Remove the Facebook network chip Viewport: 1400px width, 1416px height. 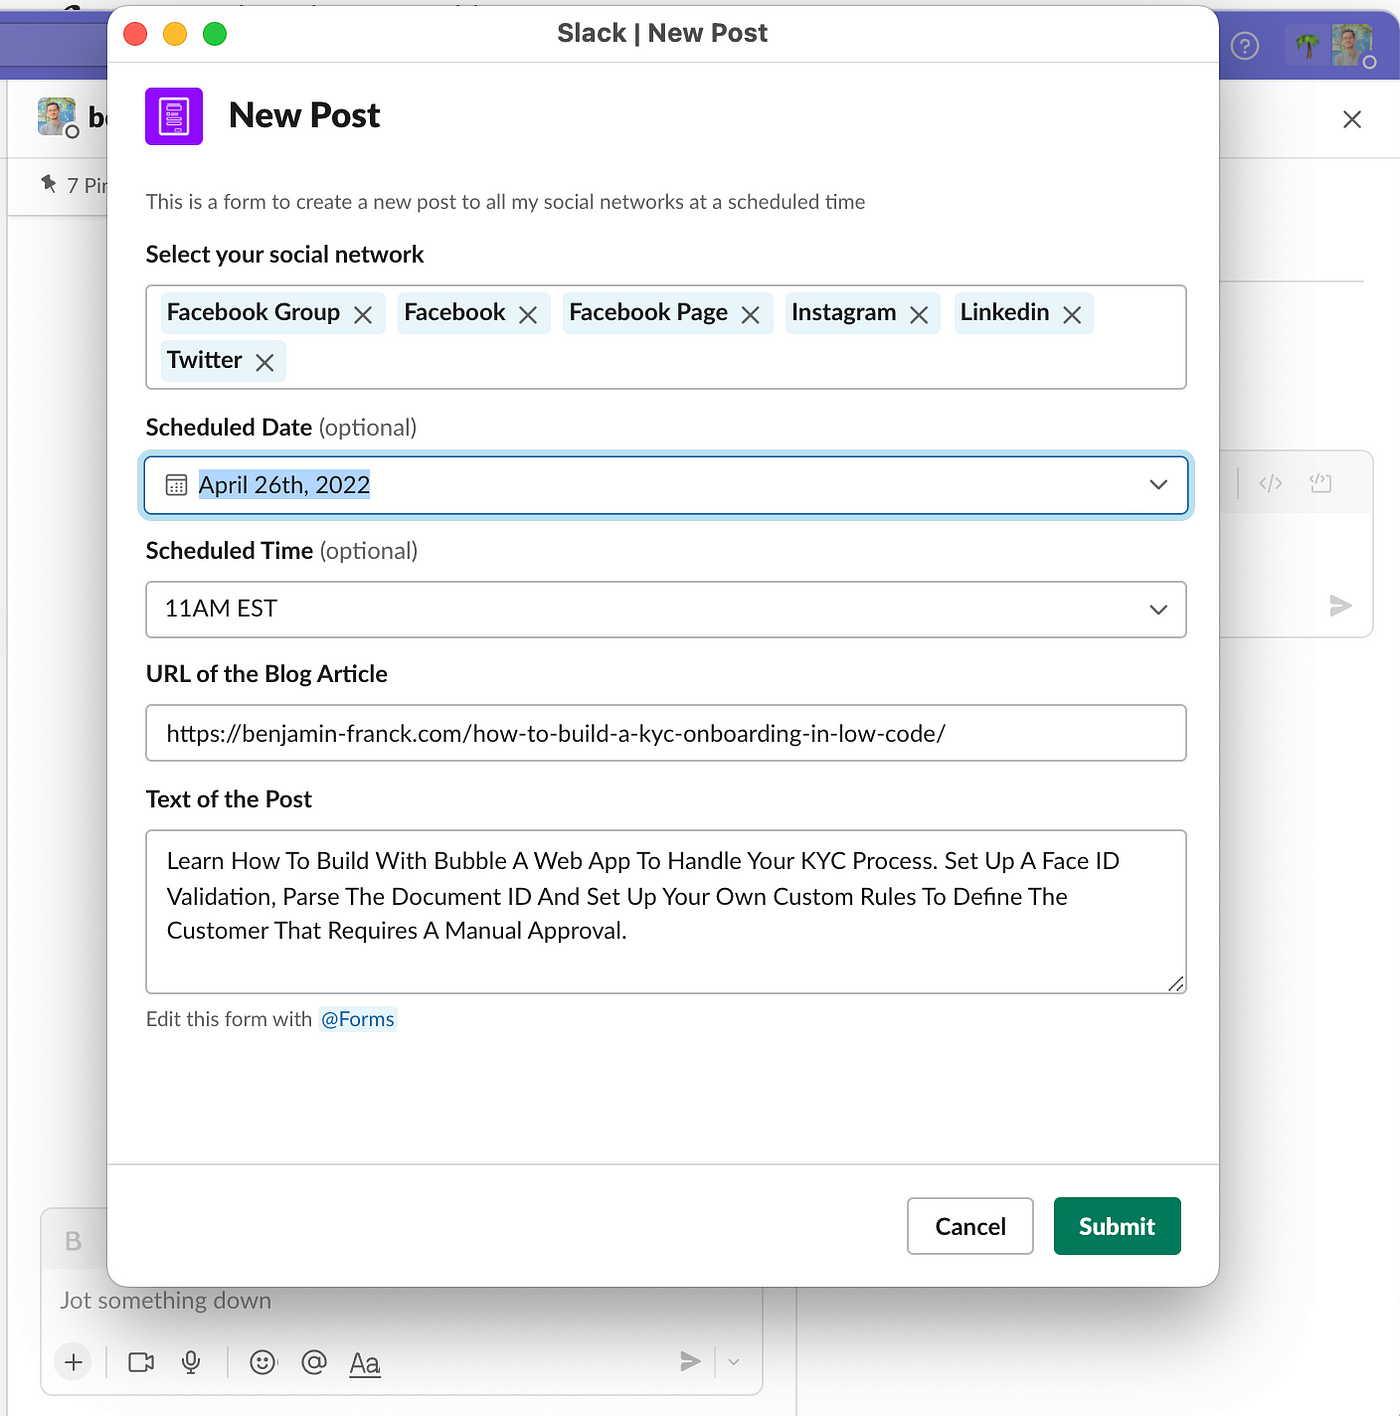[528, 315]
